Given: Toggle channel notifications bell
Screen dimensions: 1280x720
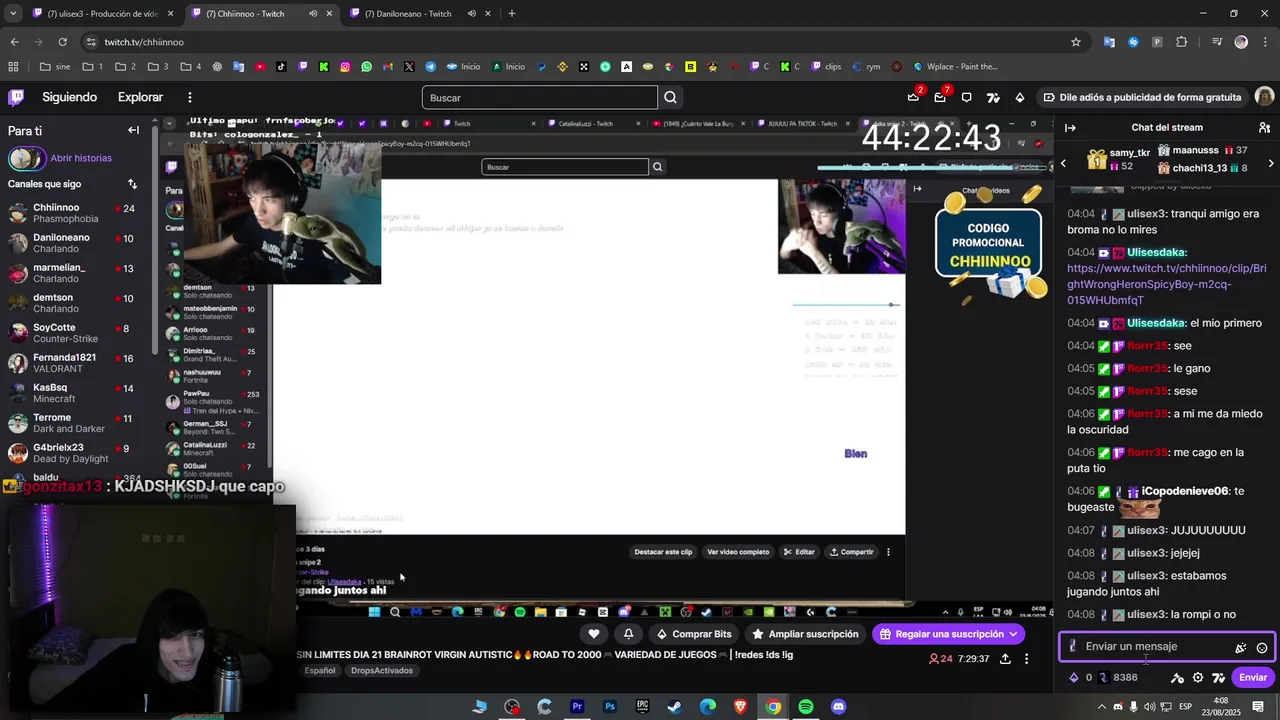Looking at the screenshot, I should click(628, 634).
